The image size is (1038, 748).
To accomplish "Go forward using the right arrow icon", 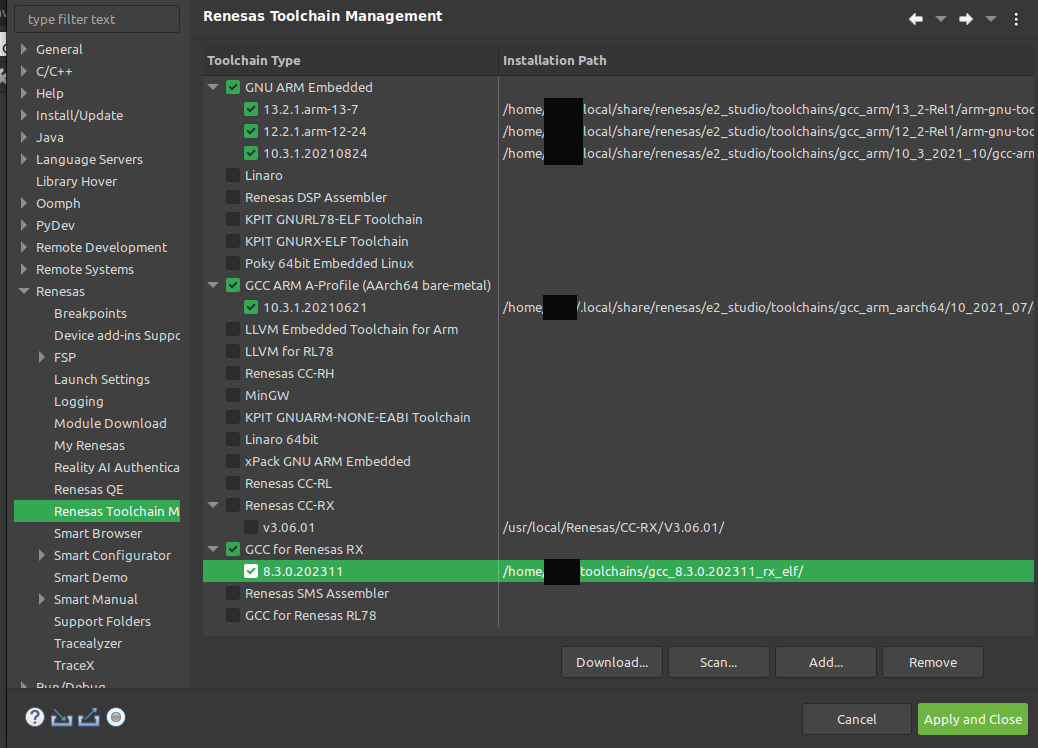I will point(965,19).
